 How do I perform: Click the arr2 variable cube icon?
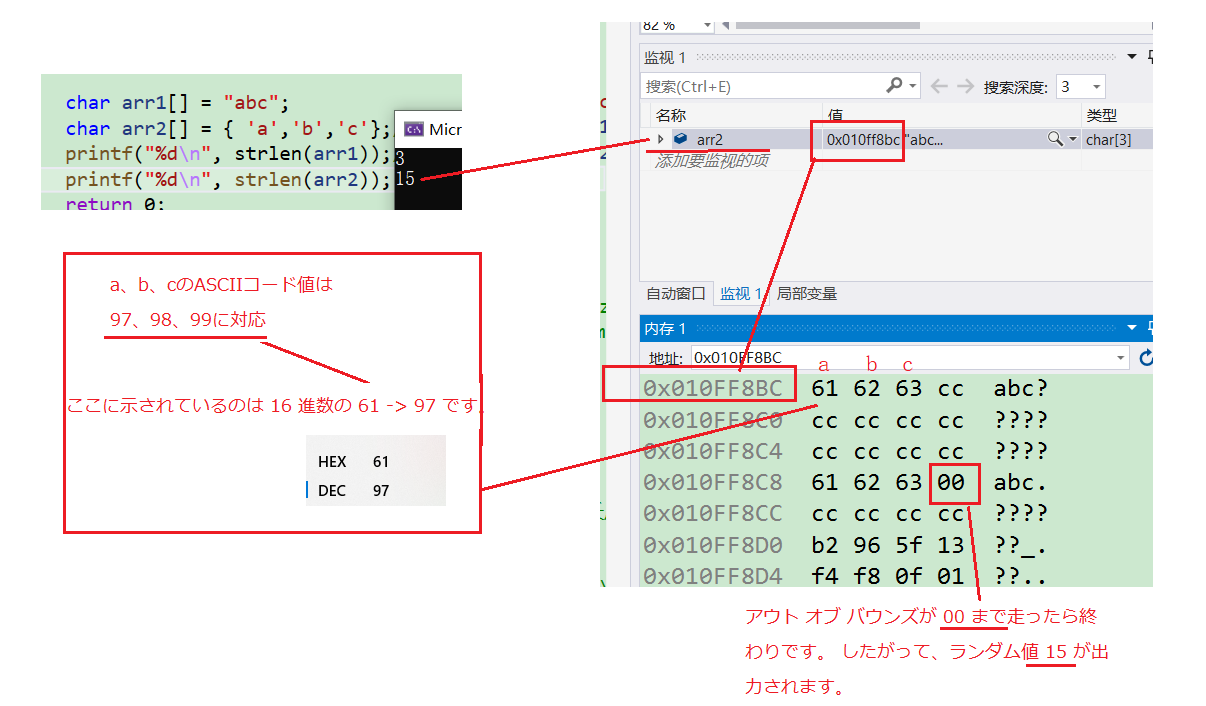[x=681, y=140]
